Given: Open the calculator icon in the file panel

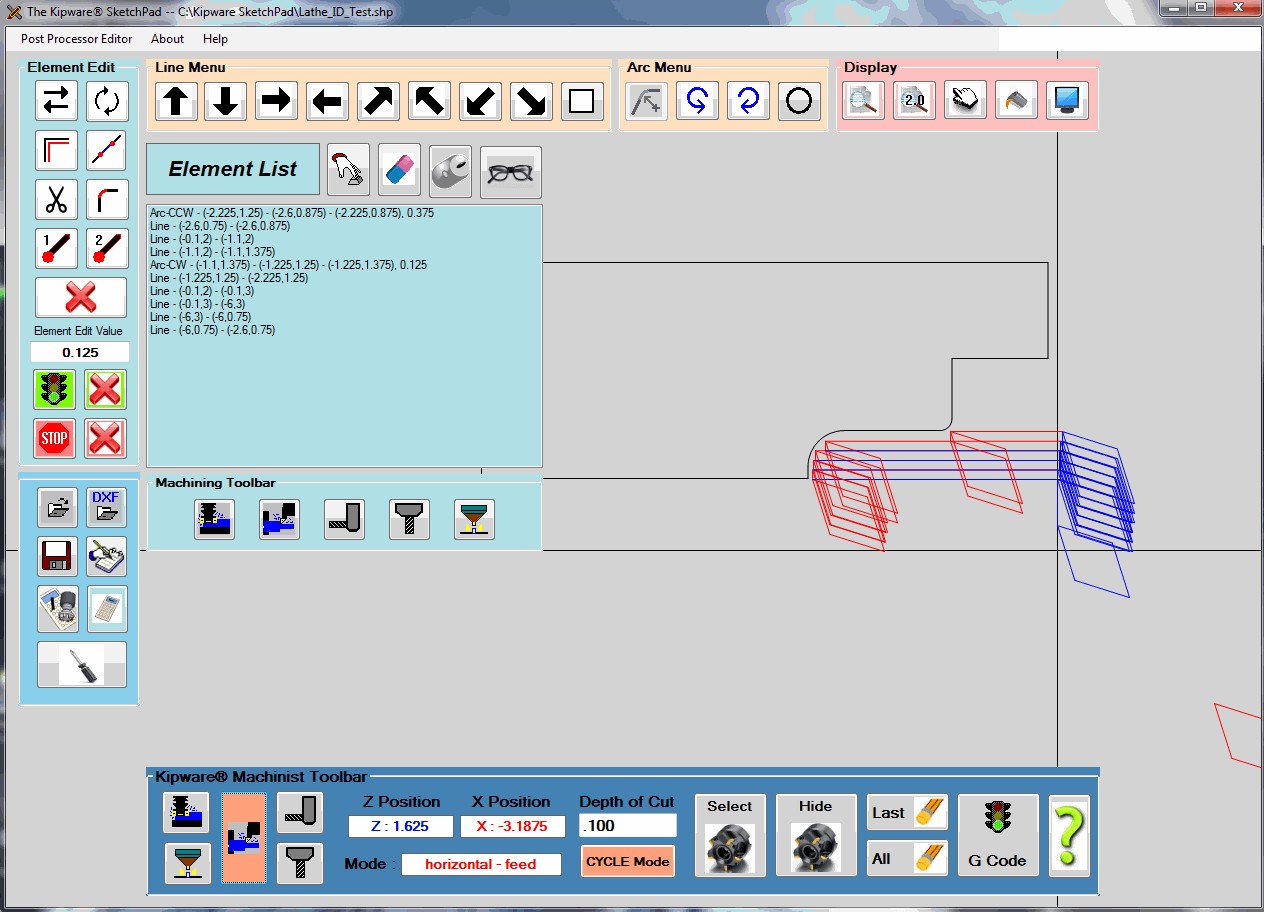Looking at the screenshot, I should pos(107,609).
